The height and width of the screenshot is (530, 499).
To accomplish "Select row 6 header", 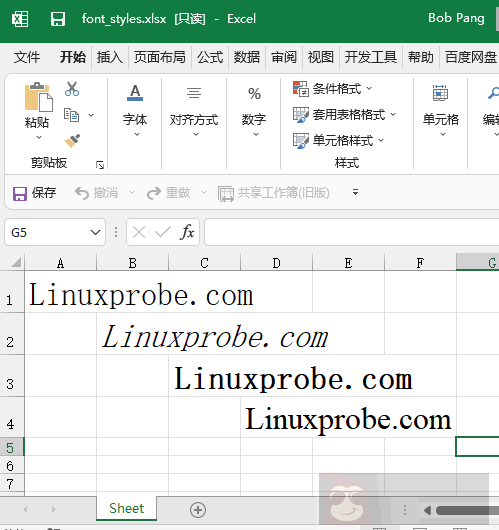I will tap(12, 465).
